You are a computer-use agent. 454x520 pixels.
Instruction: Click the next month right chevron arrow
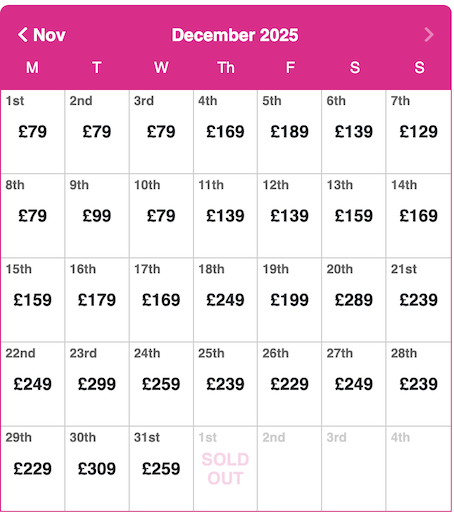click(429, 35)
